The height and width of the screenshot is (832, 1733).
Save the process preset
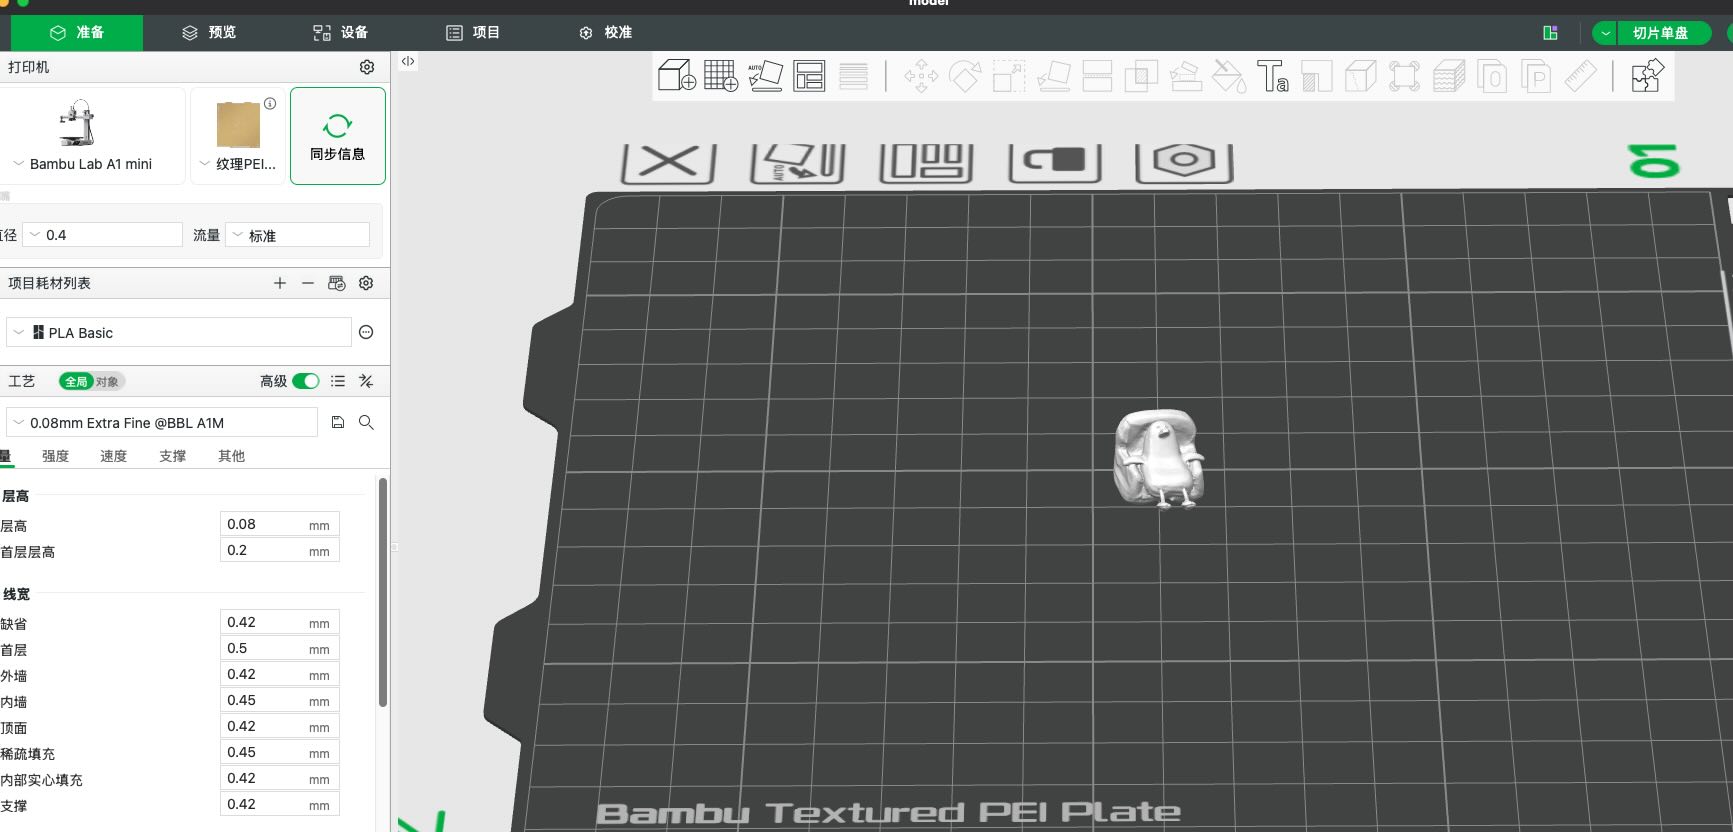tap(338, 422)
